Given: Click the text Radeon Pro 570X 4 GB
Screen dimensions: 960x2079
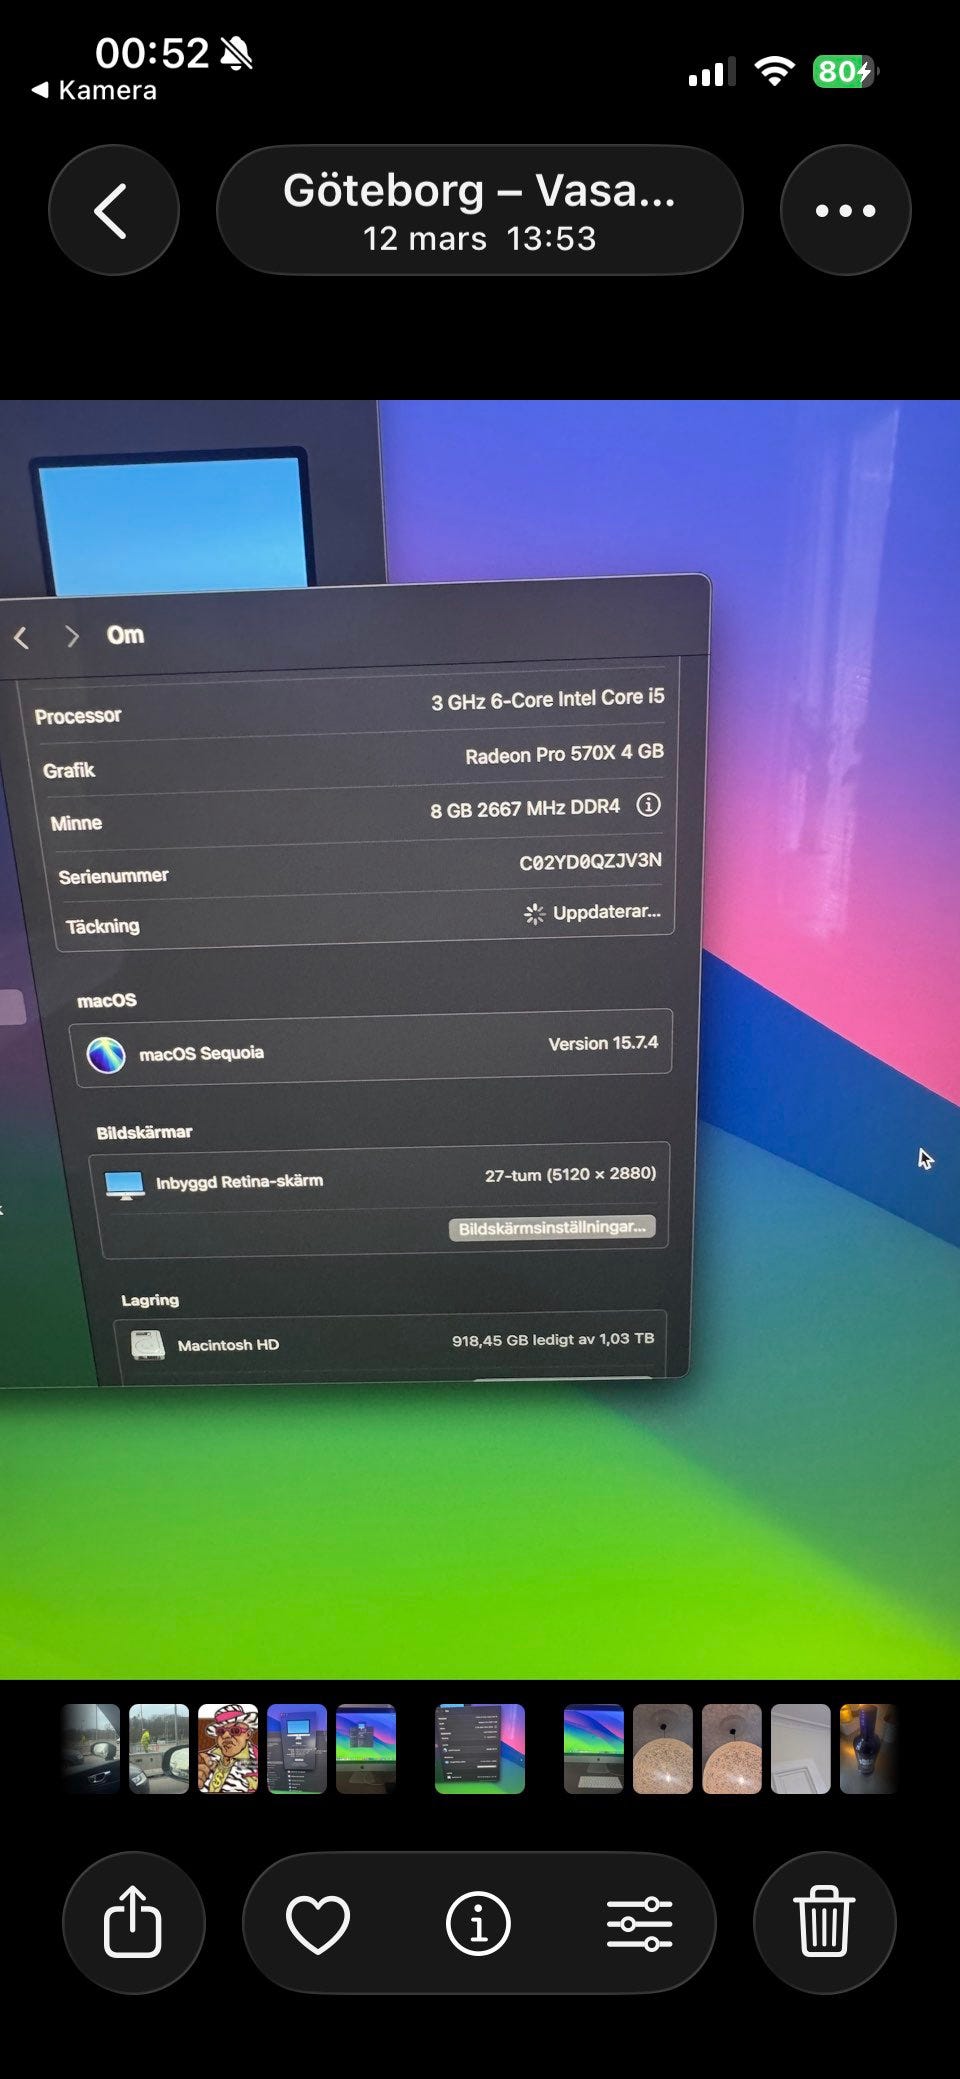Looking at the screenshot, I should pos(564,754).
